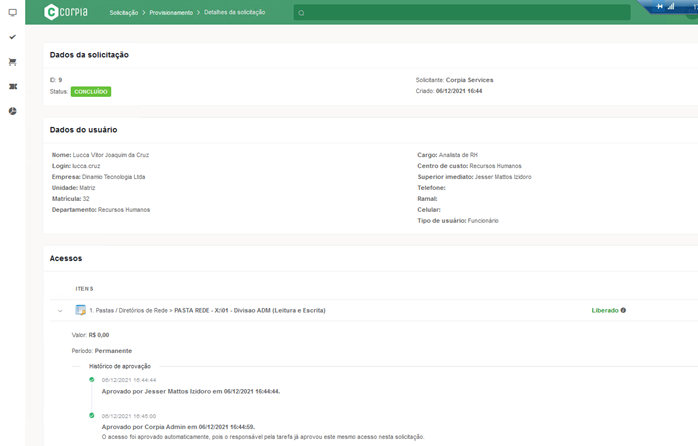Open the monitor icon in left sidebar
Screen dimensions: 698x446
(x=12, y=13)
